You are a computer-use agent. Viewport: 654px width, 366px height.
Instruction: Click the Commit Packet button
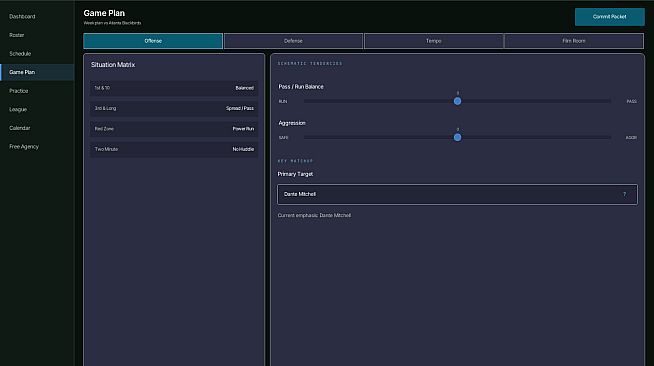click(x=609, y=17)
